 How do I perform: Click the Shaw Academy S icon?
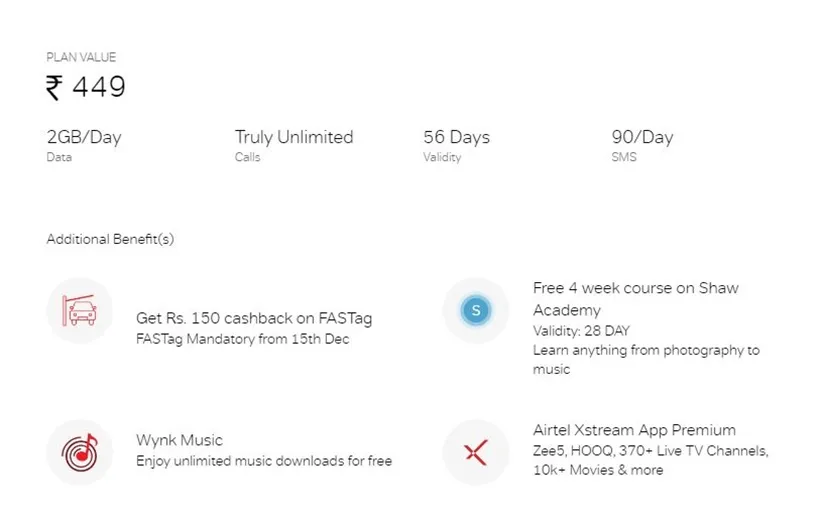click(476, 311)
